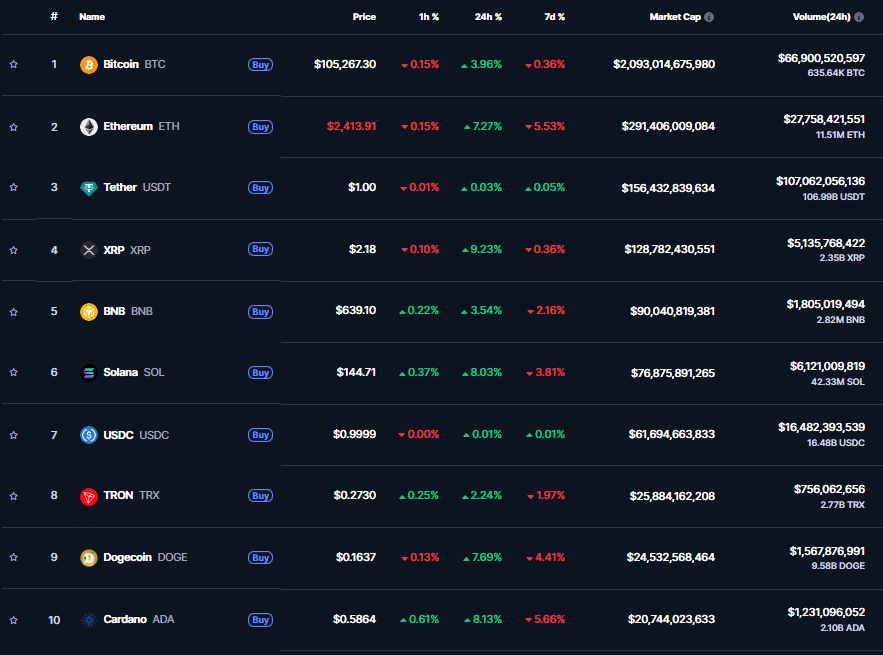883x655 pixels.
Task: Toggle the XRP watchlist star
Action: 14,249
